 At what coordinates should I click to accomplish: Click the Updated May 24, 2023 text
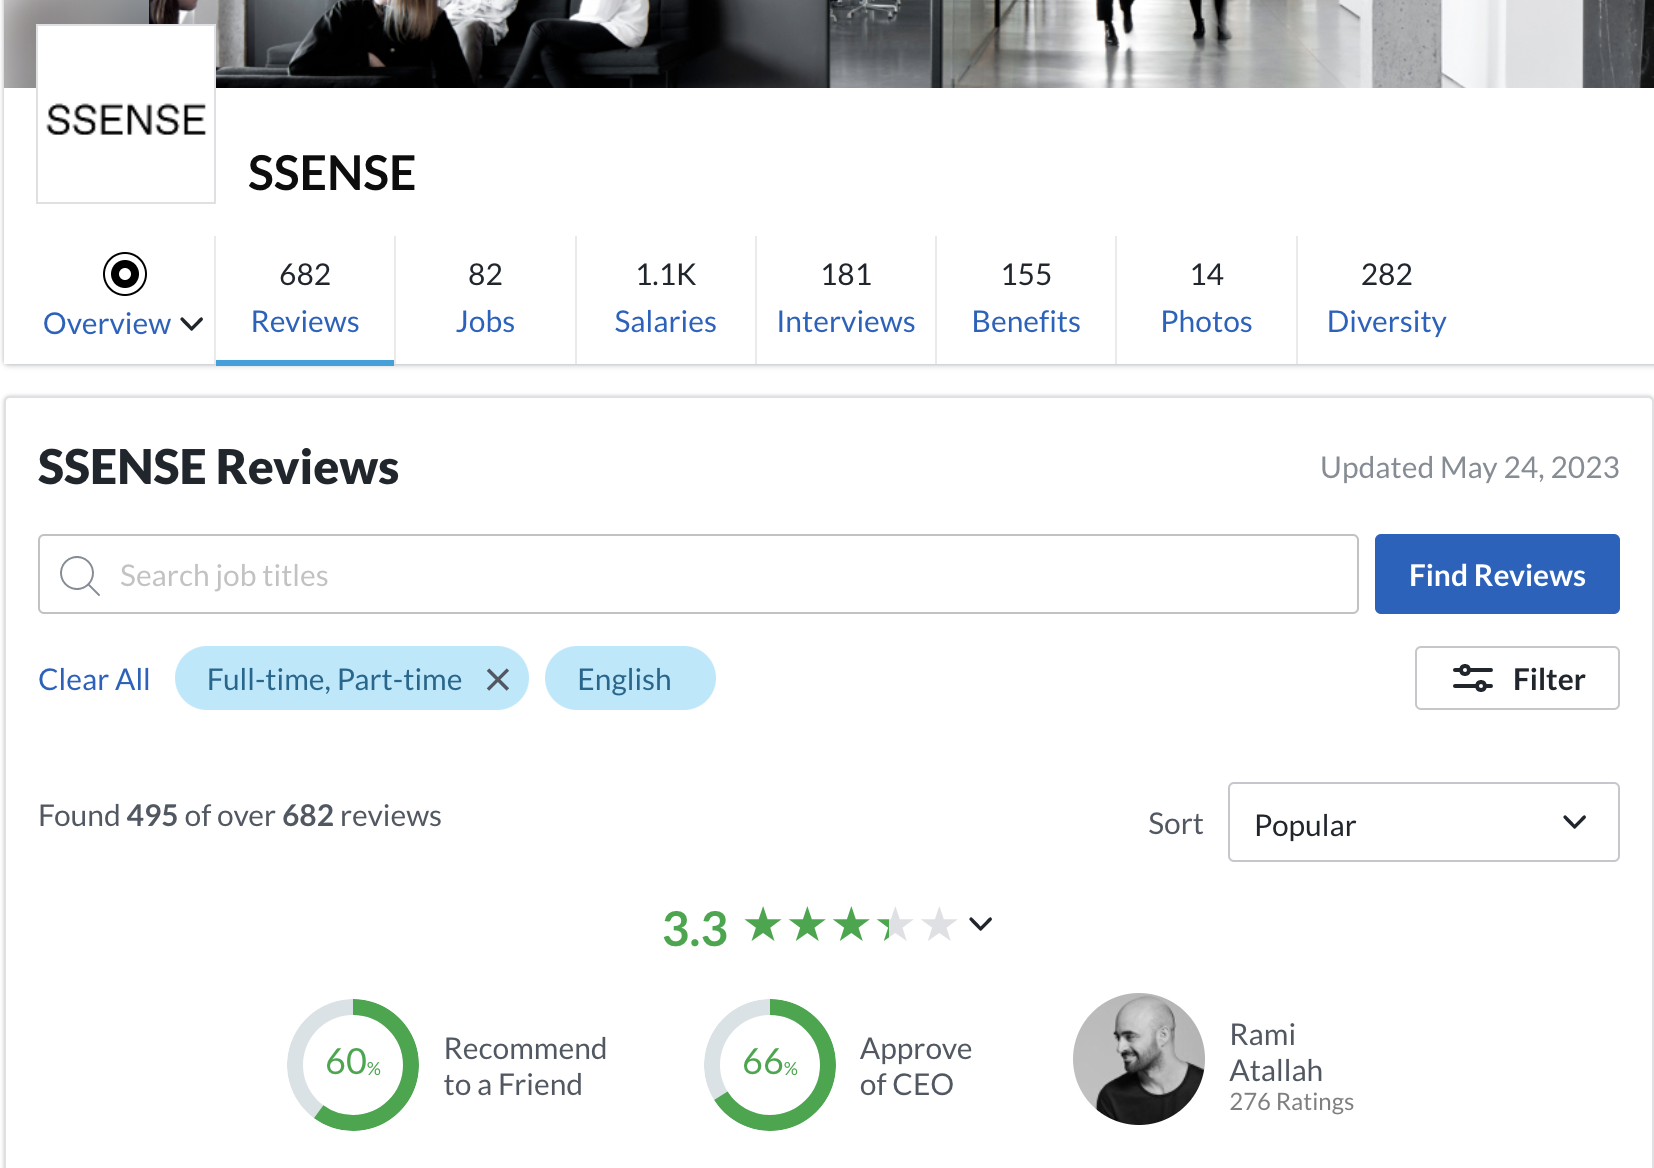[1470, 467]
